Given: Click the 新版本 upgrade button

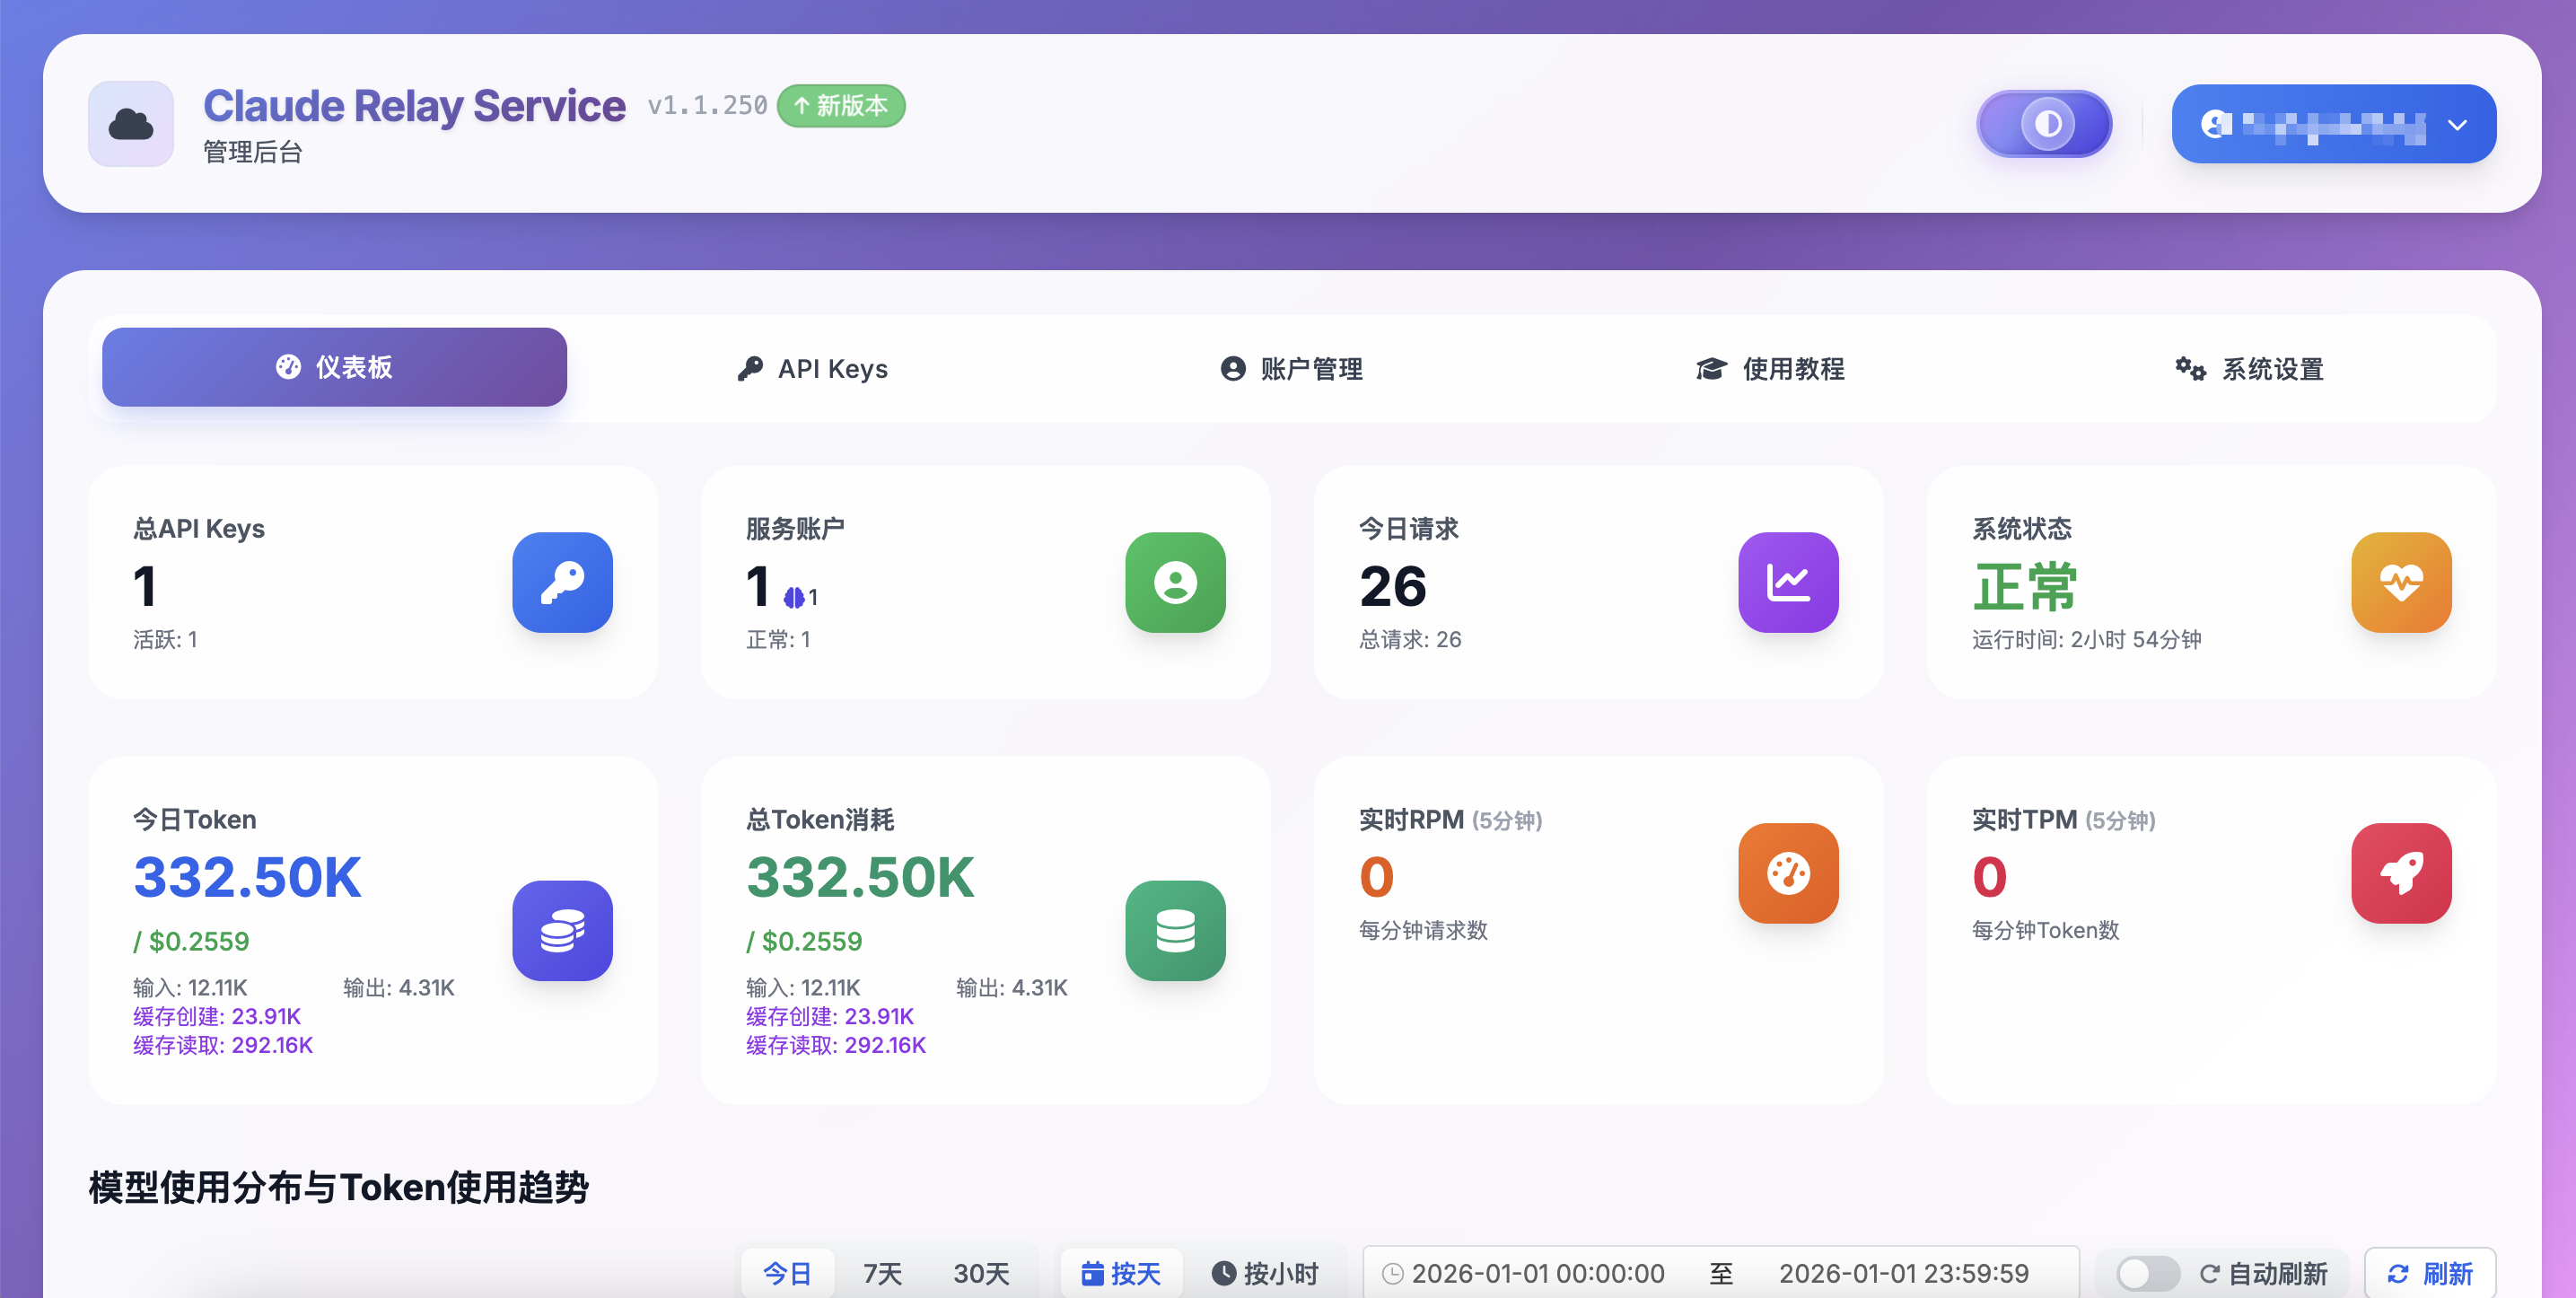Looking at the screenshot, I should (x=841, y=106).
